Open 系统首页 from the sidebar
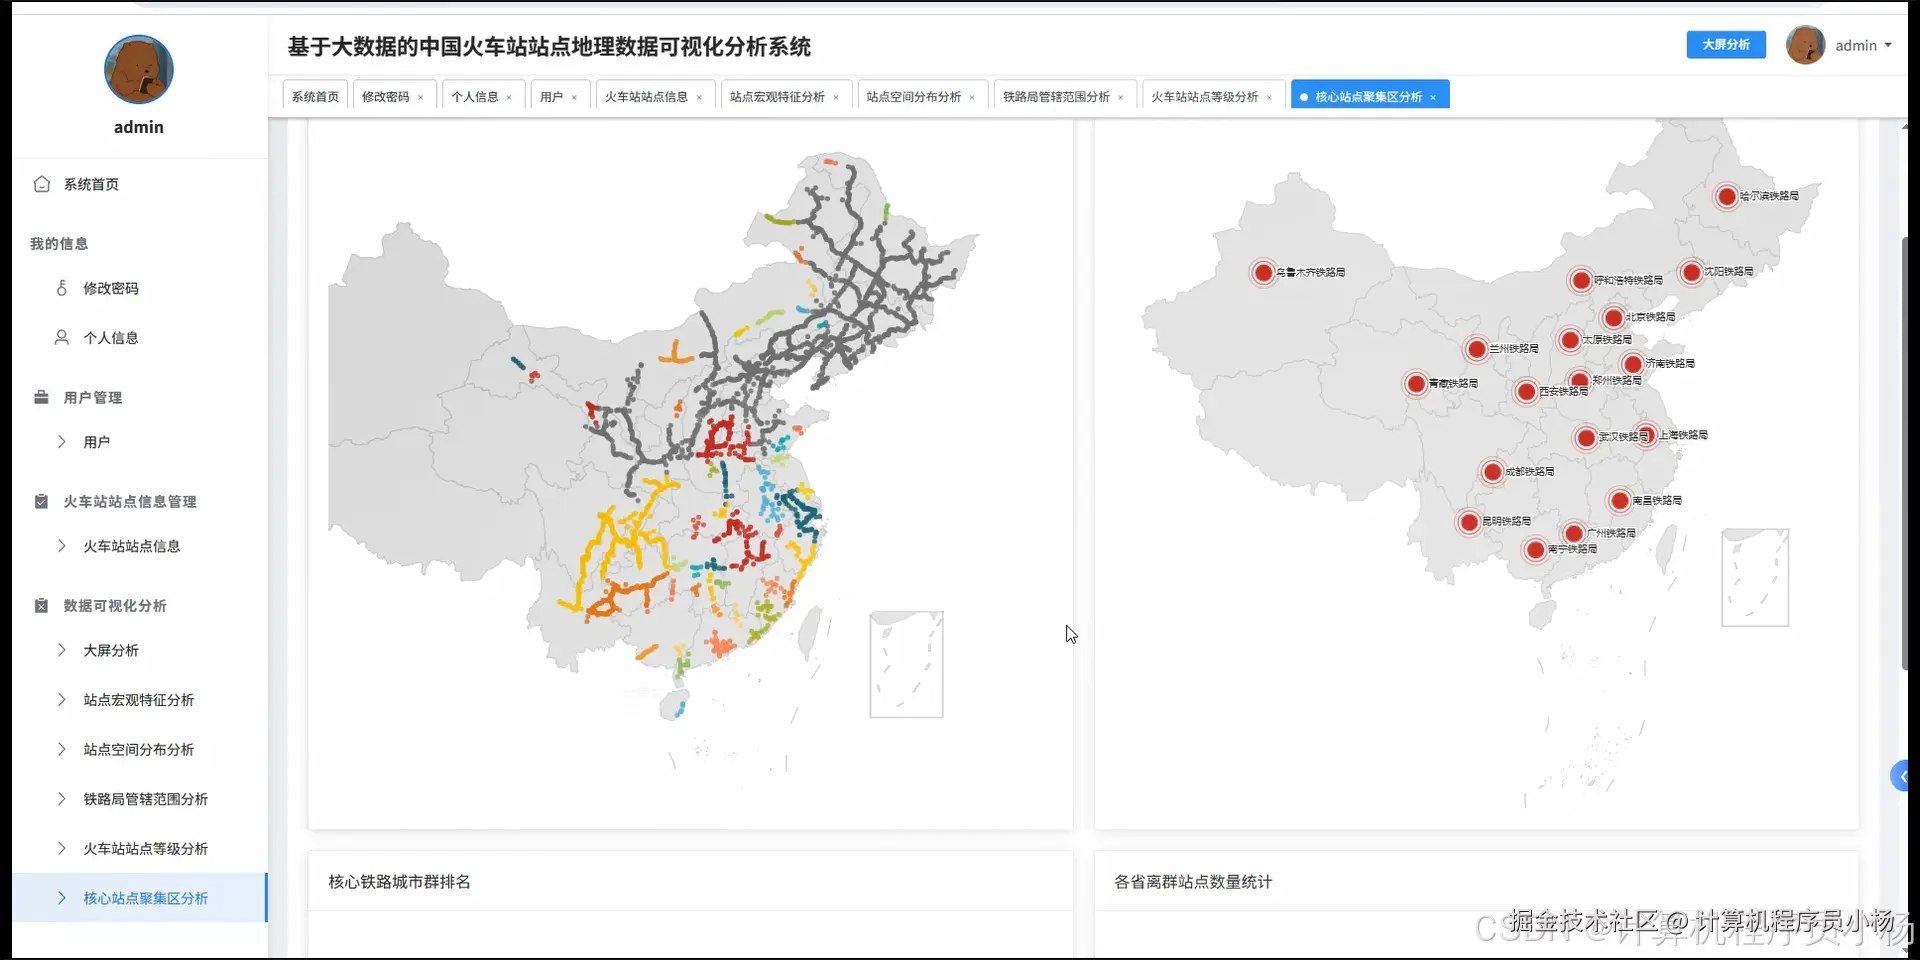 click(91, 184)
